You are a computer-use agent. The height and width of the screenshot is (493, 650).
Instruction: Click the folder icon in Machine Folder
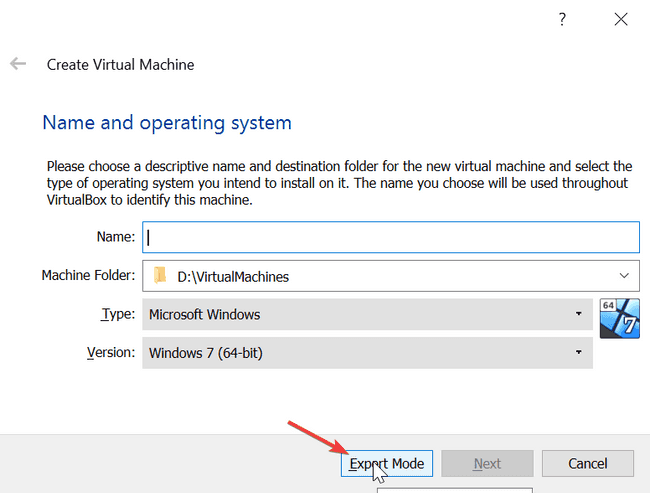tap(160, 275)
